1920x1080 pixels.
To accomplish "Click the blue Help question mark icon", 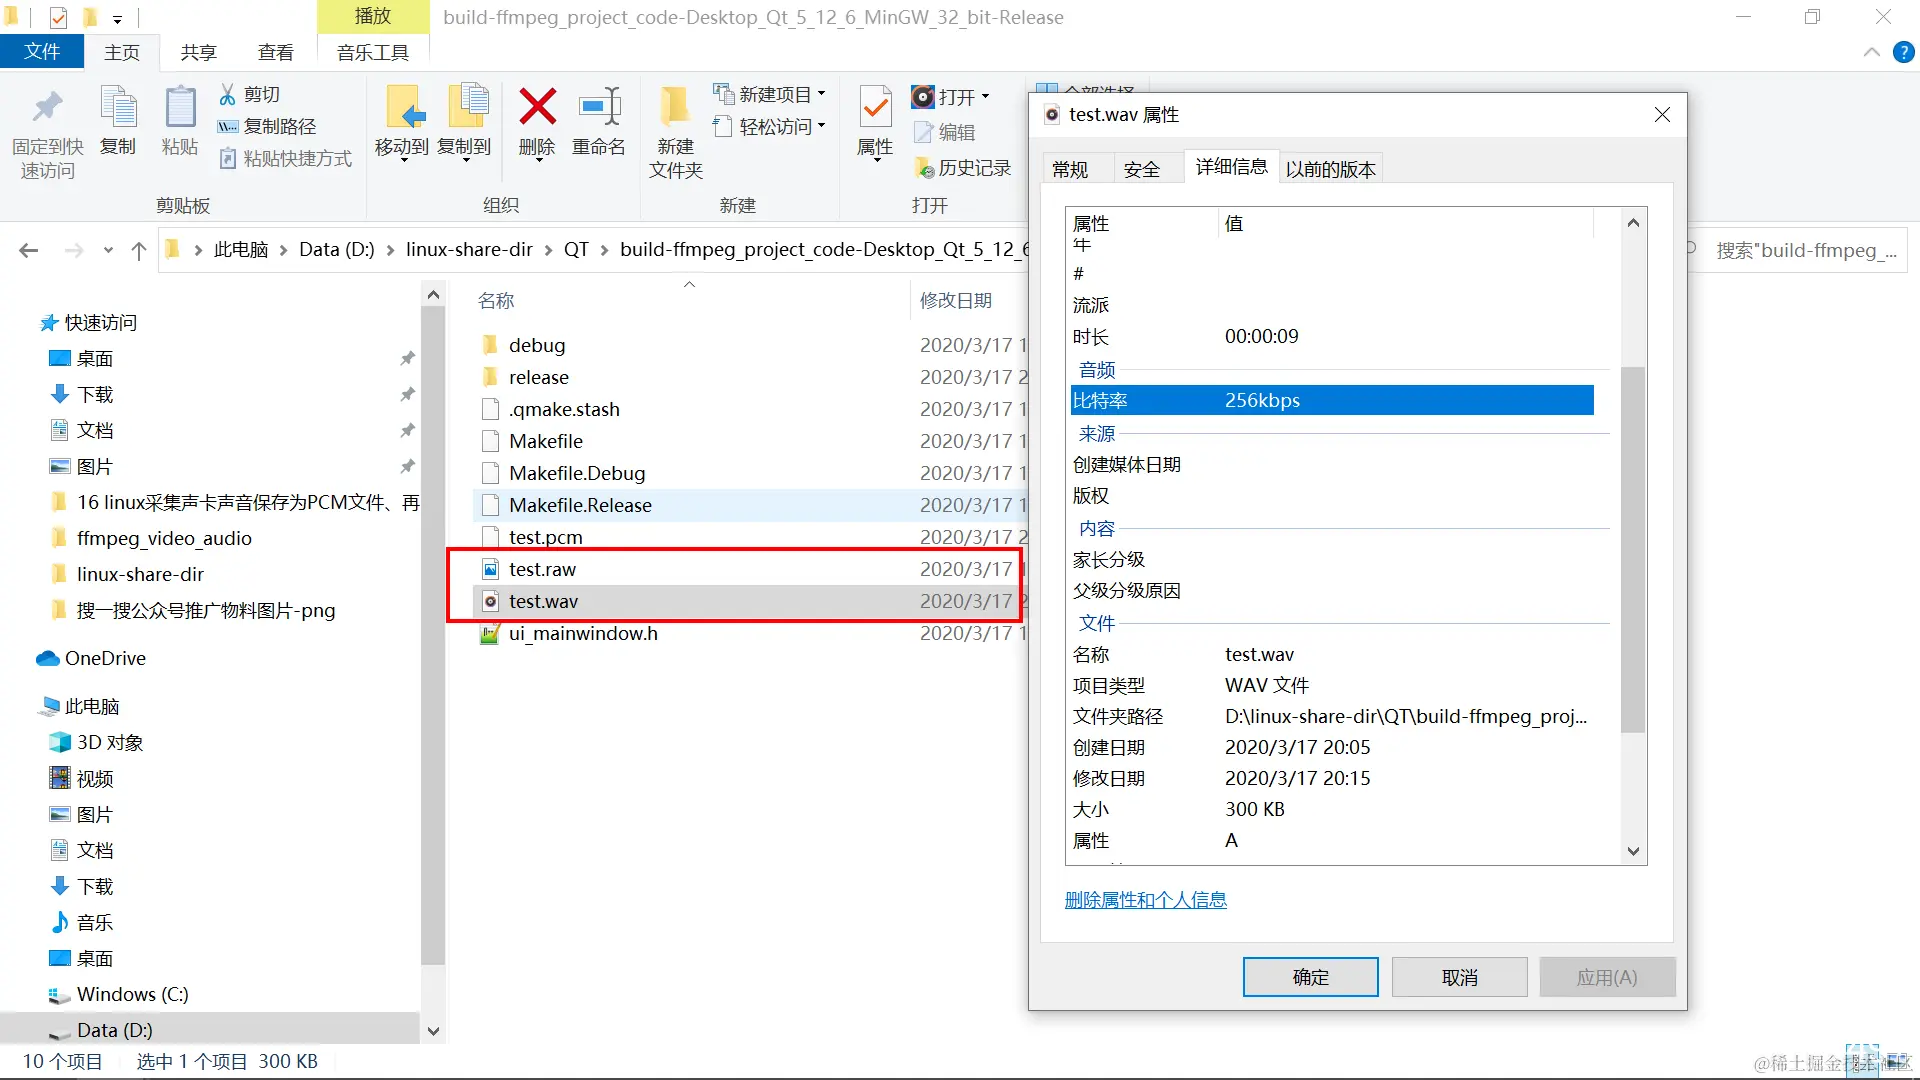I will (1904, 53).
